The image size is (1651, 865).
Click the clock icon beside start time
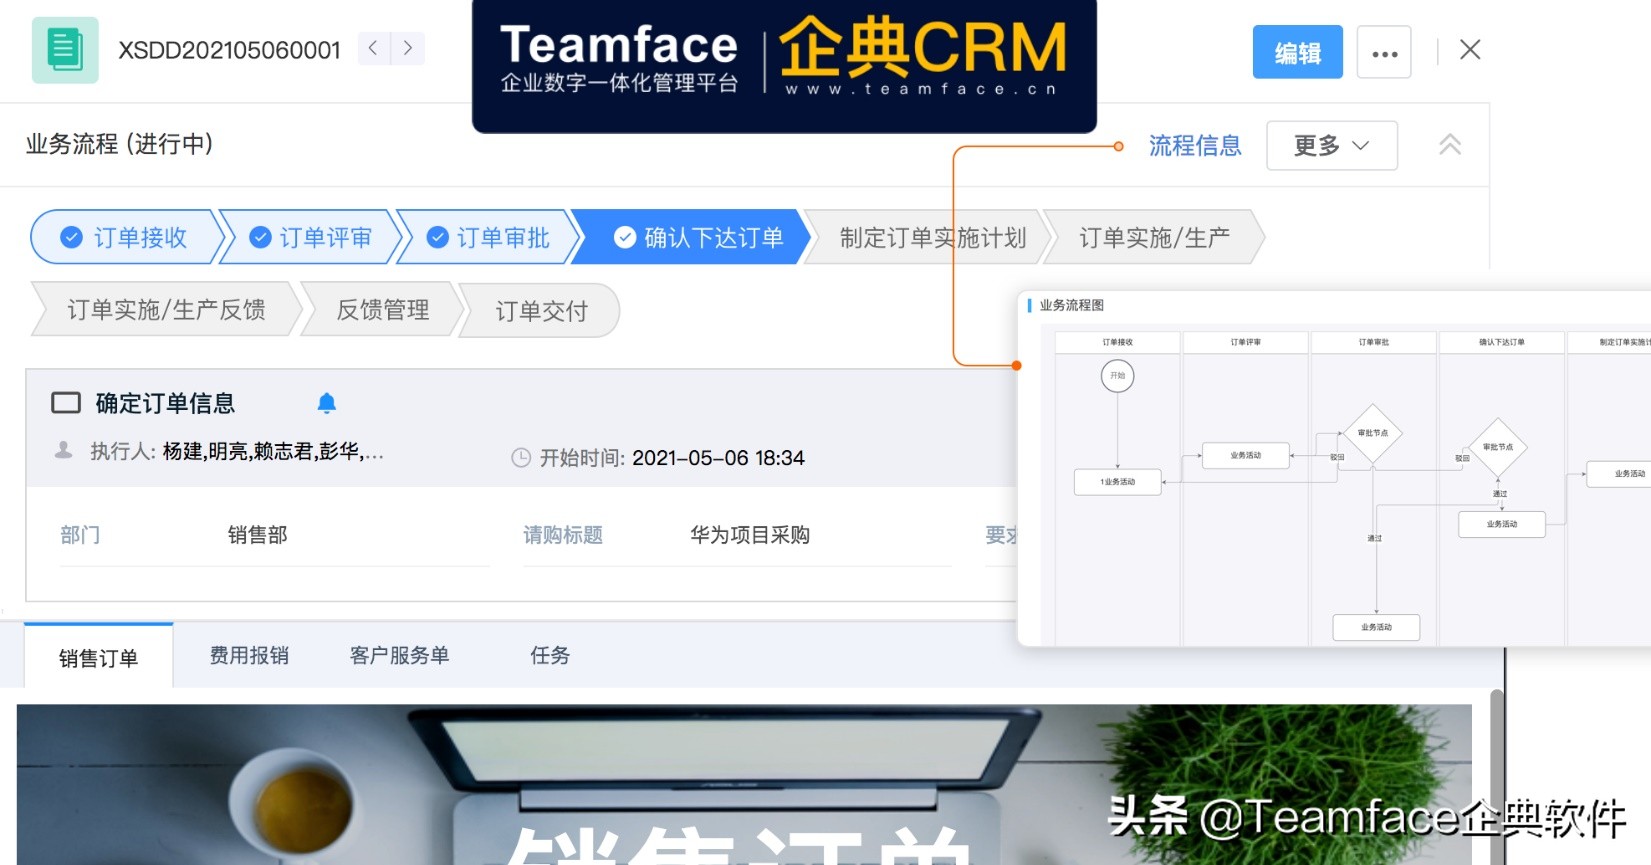(x=521, y=458)
